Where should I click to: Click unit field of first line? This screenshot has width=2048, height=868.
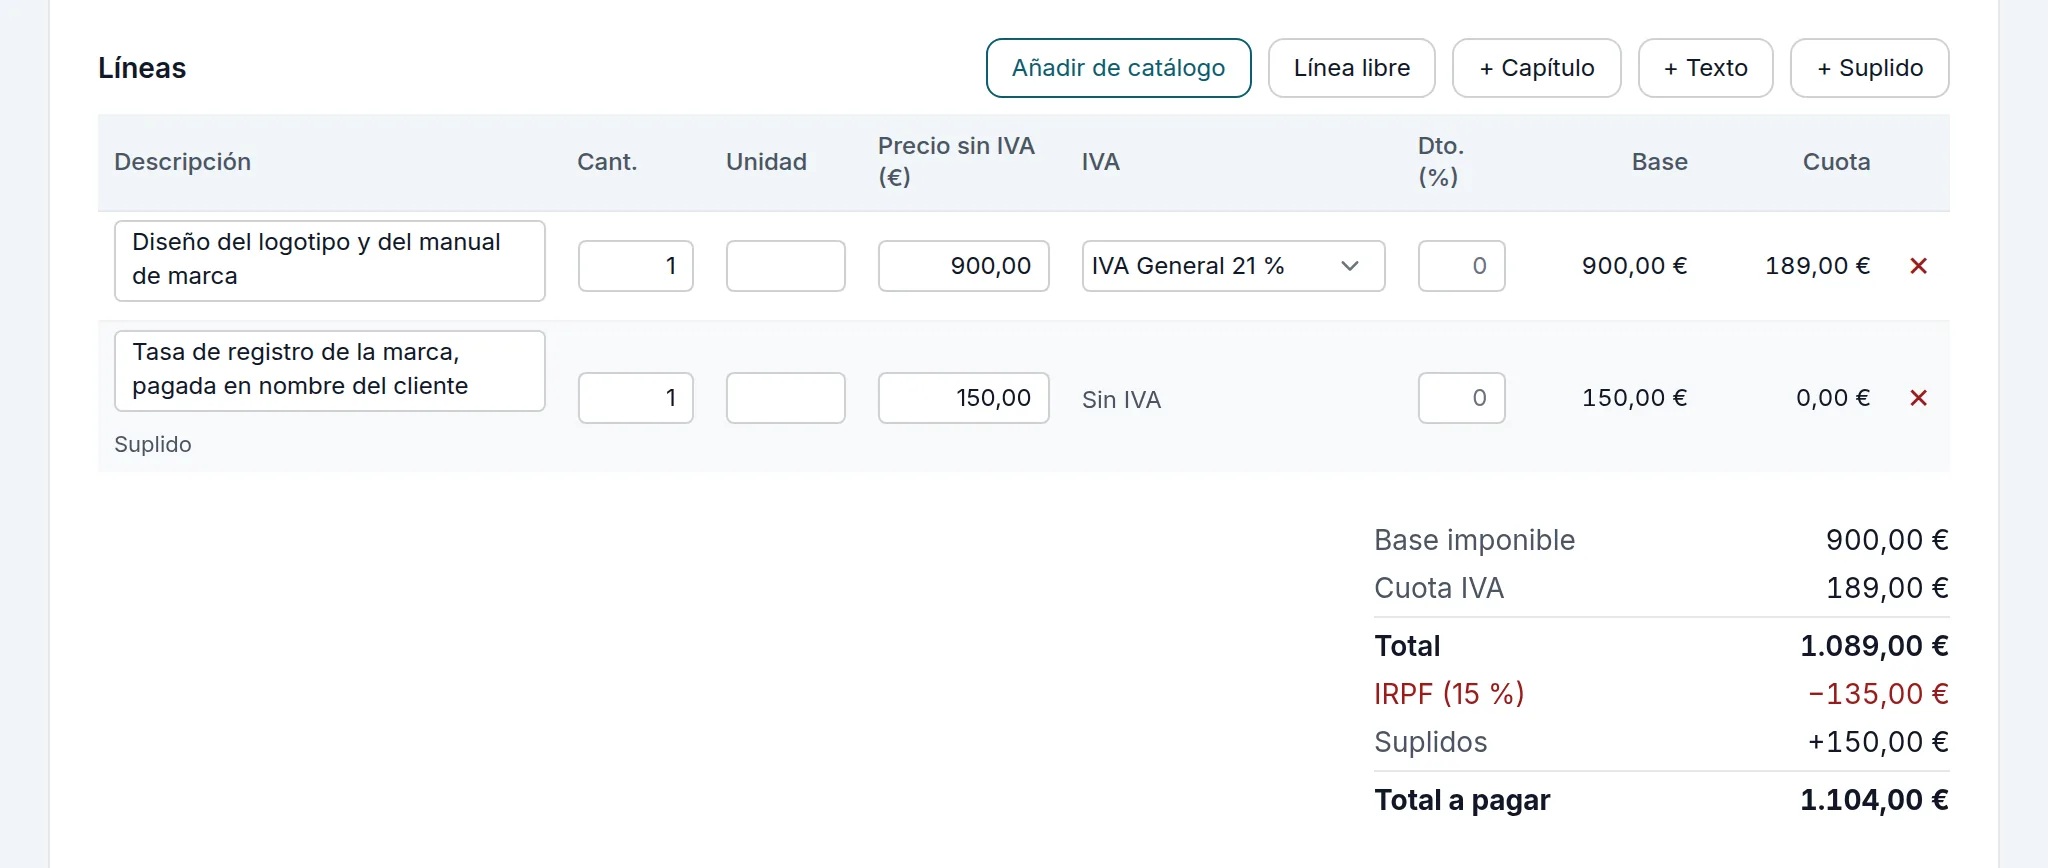coord(786,266)
